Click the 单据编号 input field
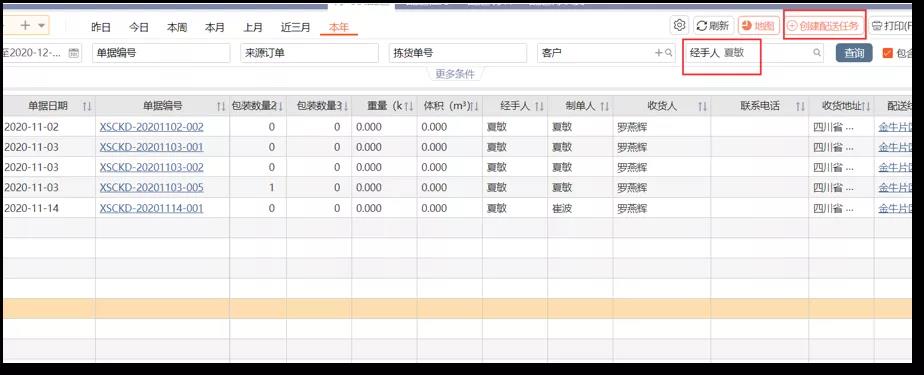Image resolution: width=924 pixels, height=375 pixels. pos(161,52)
